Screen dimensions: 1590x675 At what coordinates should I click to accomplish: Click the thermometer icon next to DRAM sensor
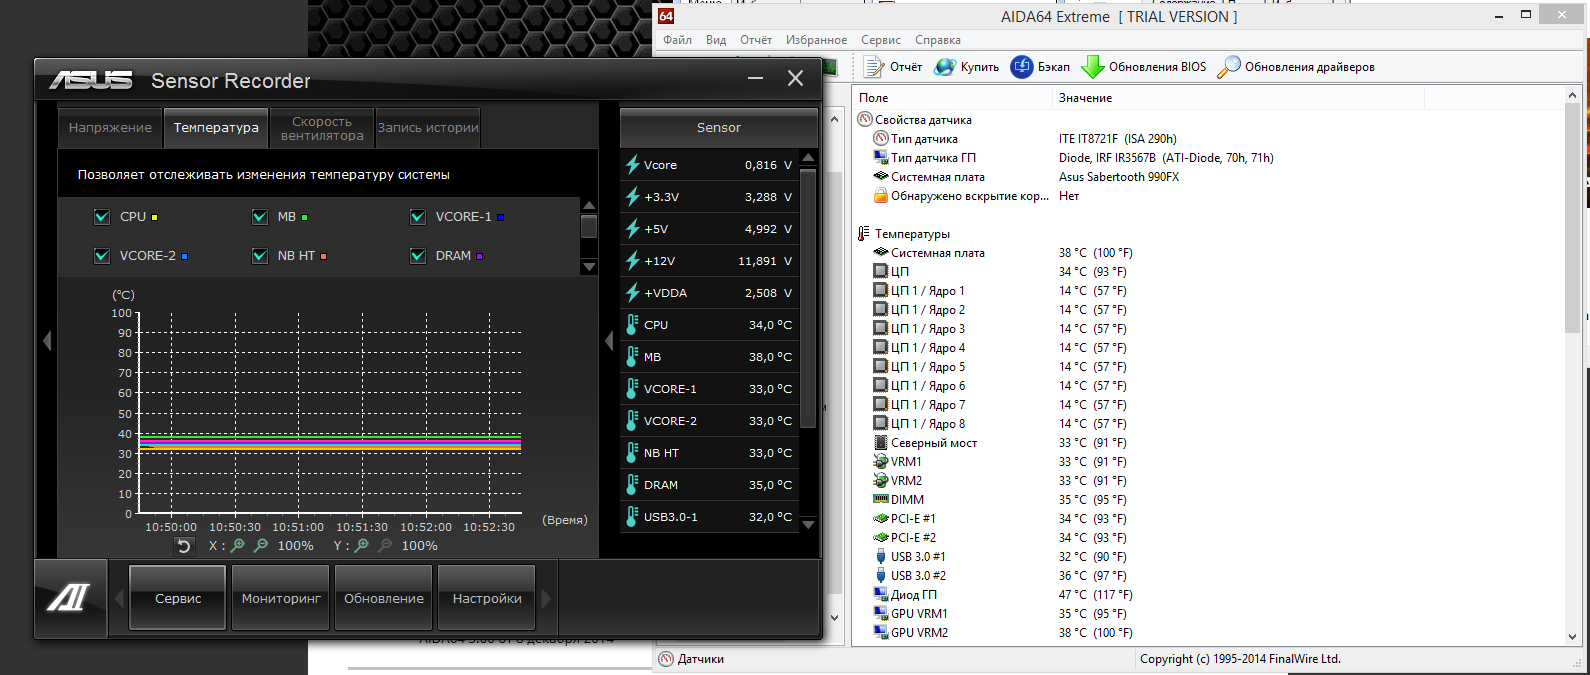click(632, 485)
